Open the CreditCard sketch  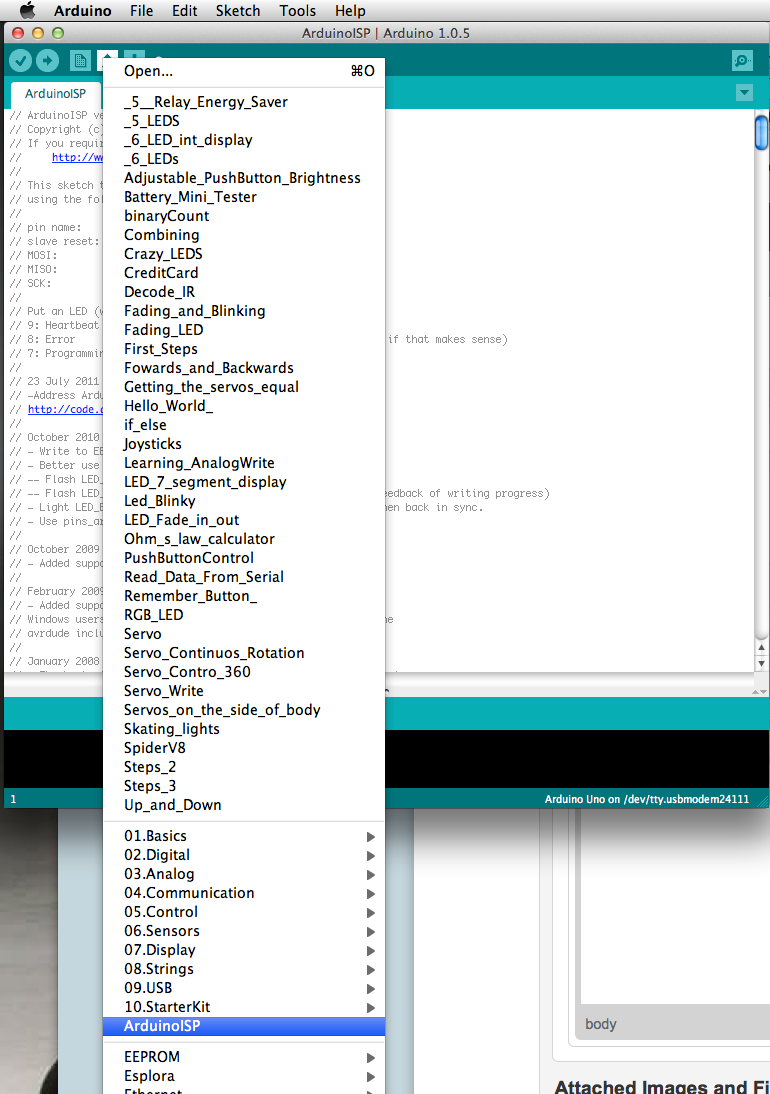pyautogui.click(x=244, y=273)
